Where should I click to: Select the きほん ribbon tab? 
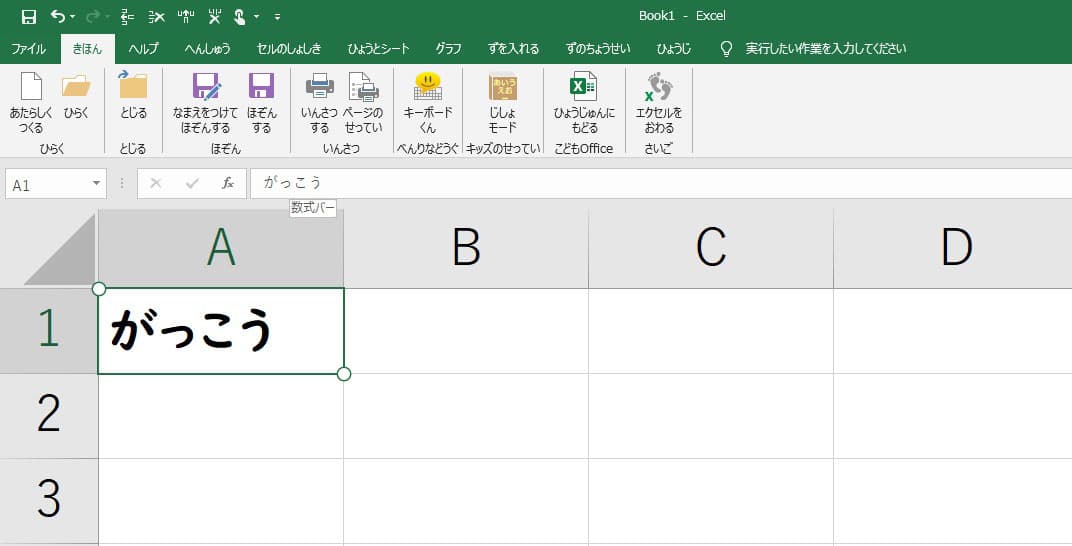tap(88, 49)
